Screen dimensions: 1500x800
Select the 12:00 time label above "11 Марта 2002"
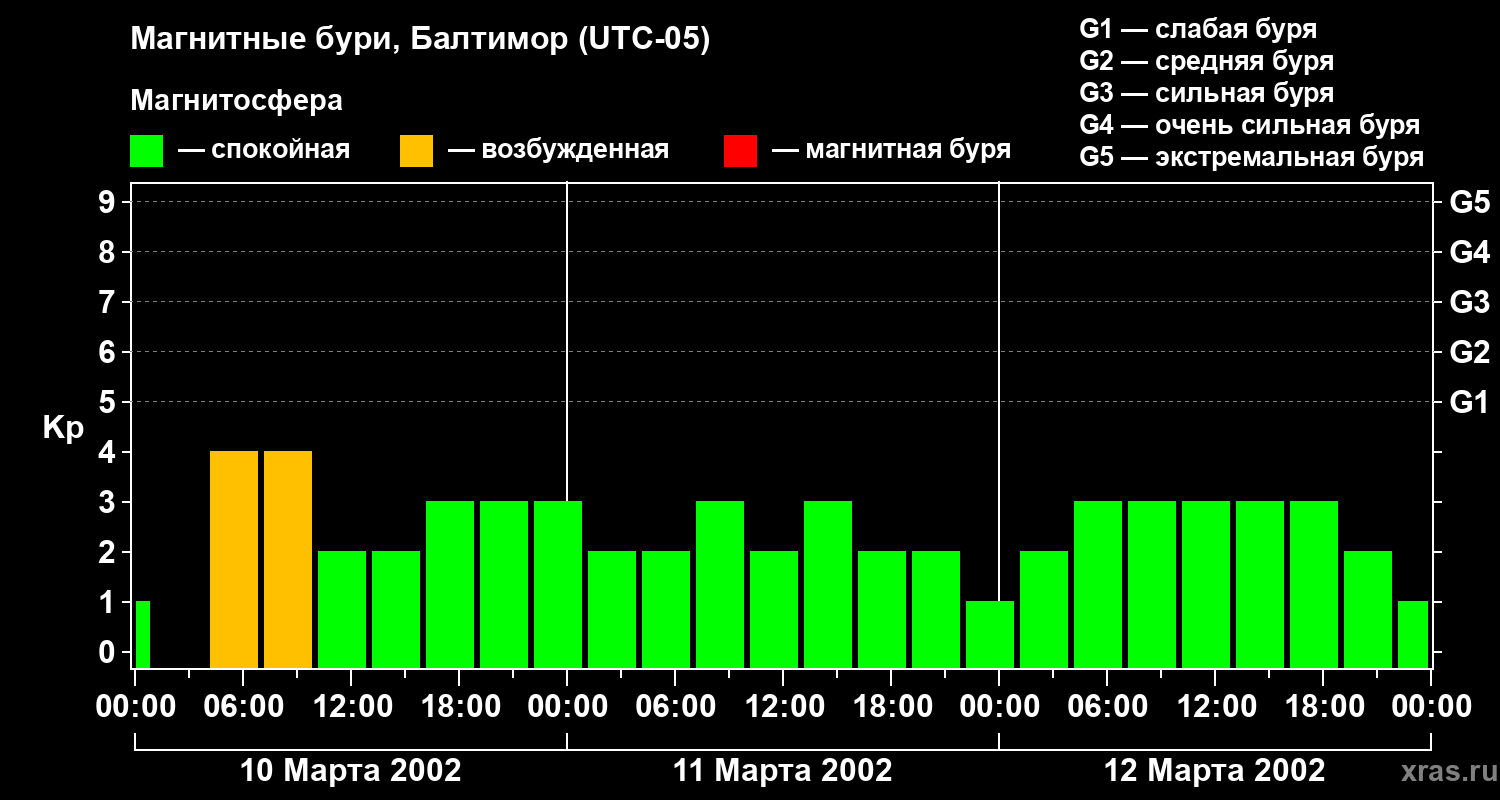(x=783, y=707)
